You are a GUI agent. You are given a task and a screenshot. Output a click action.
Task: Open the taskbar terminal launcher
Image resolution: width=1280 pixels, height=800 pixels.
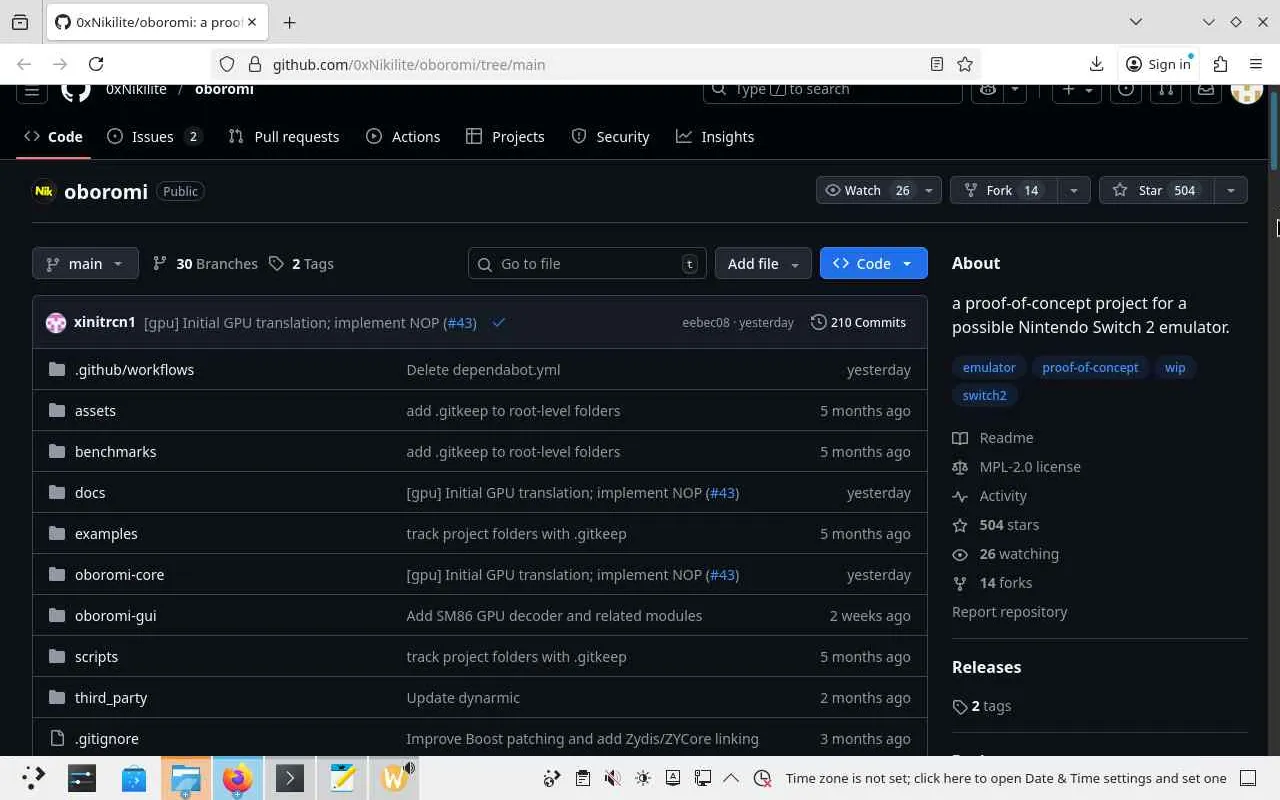pyautogui.click(x=290, y=778)
